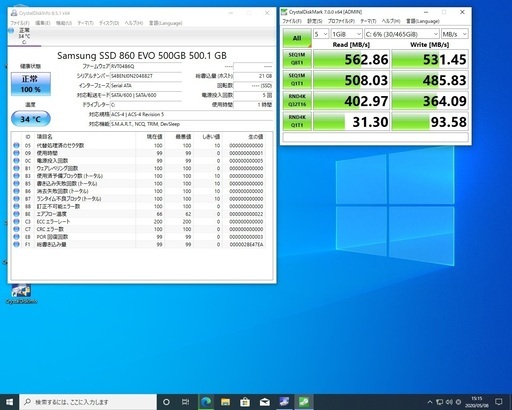
Task: Run the SEQ1M Q1T1 test
Action: coord(297,79)
